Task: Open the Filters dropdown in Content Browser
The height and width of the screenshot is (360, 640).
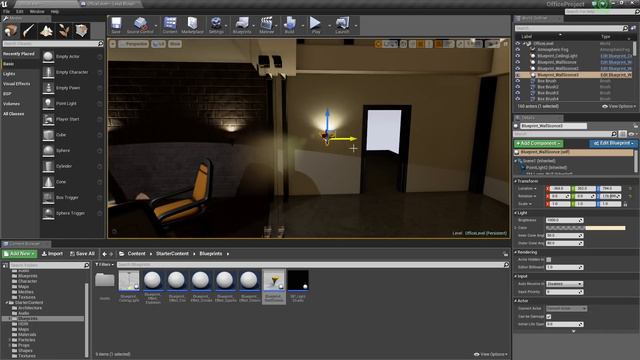Action: tap(104, 264)
